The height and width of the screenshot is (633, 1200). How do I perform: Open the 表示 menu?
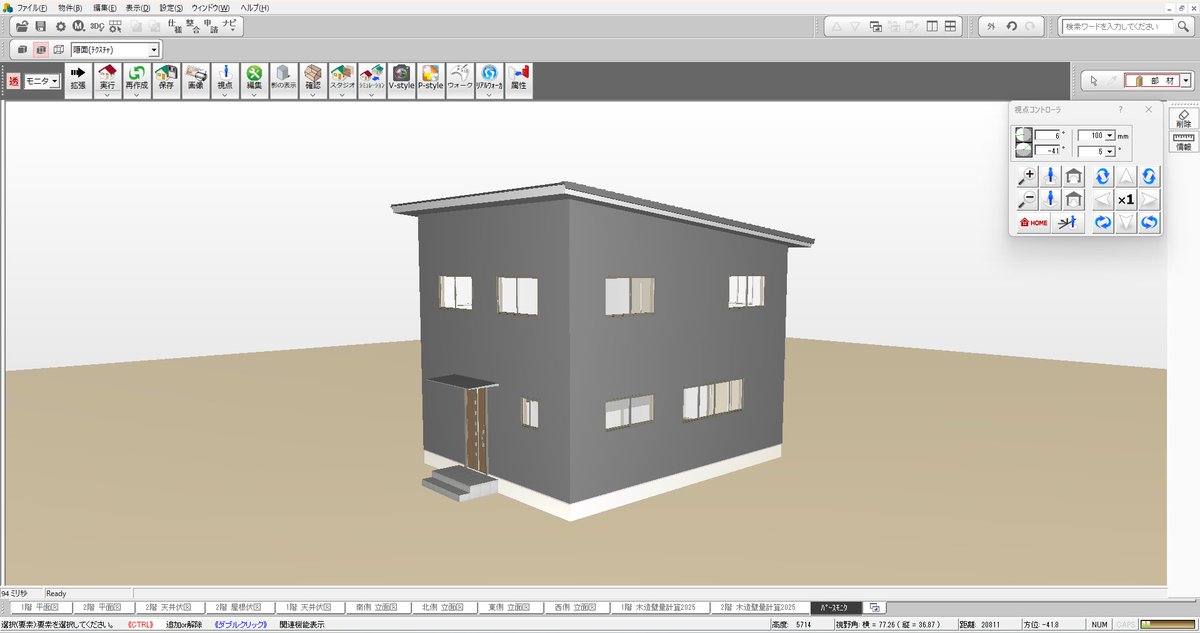point(138,7)
